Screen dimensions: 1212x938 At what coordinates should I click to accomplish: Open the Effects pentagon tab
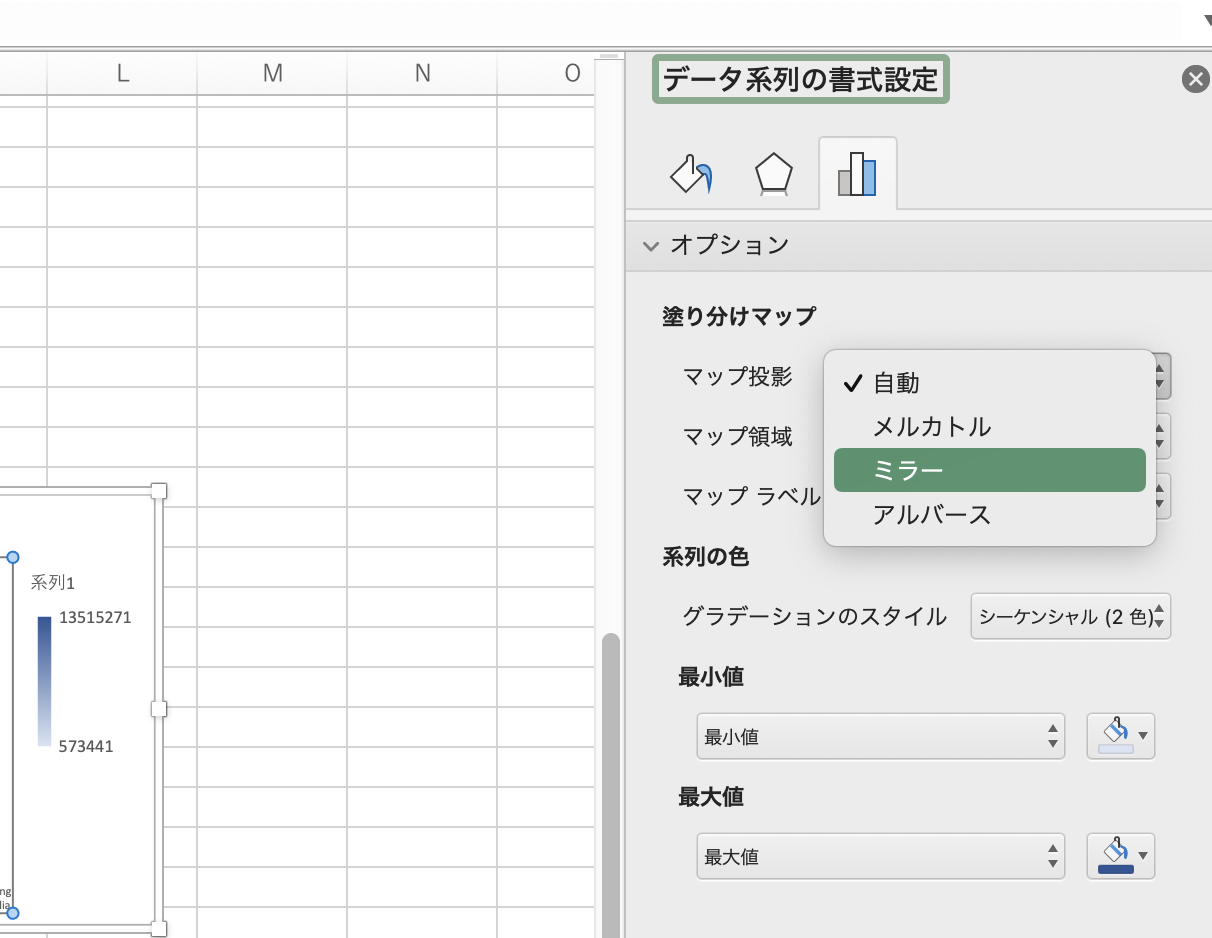point(773,174)
